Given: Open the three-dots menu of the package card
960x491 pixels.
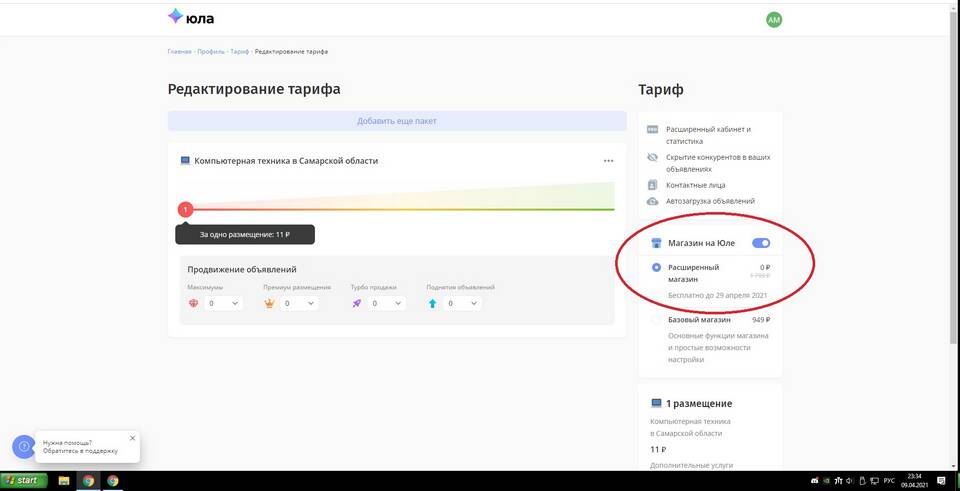Looking at the screenshot, I should coord(608,161).
